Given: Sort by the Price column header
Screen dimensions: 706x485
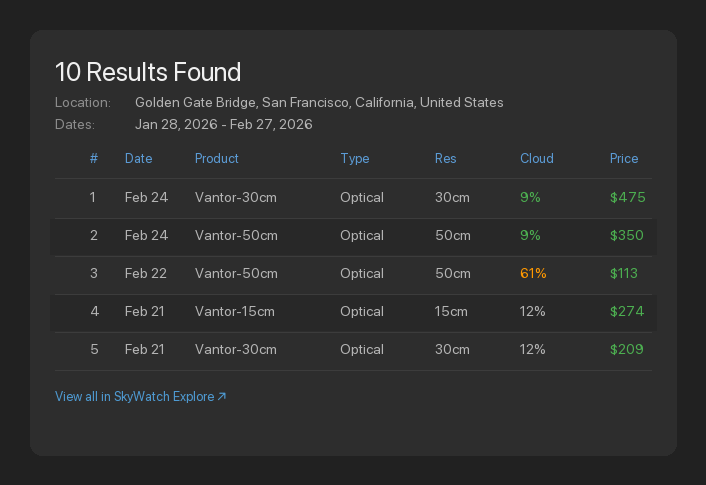Looking at the screenshot, I should [x=624, y=158].
